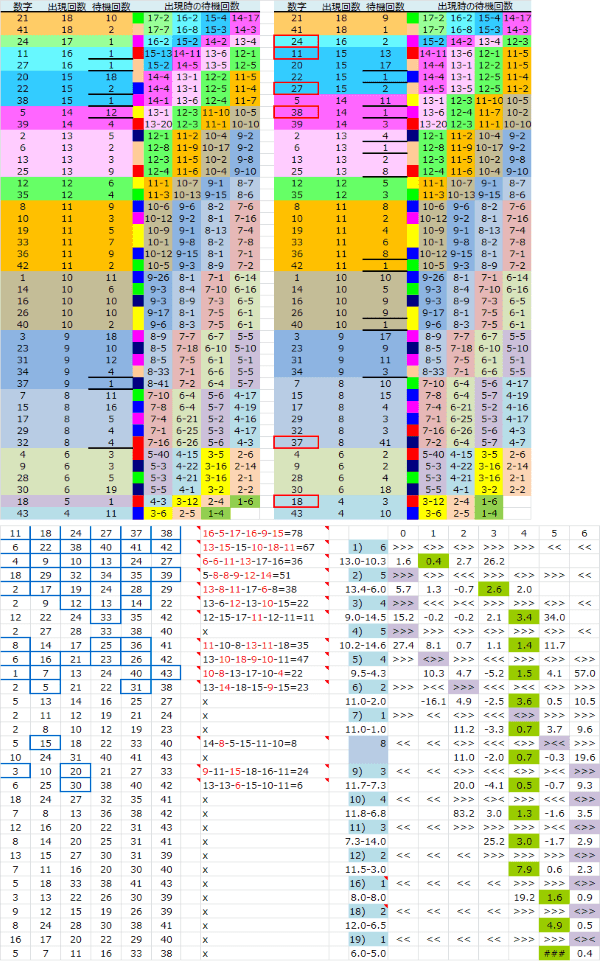Select the left table's 数字 header cell
This screenshot has width=600, height=973.
coord(22,6)
